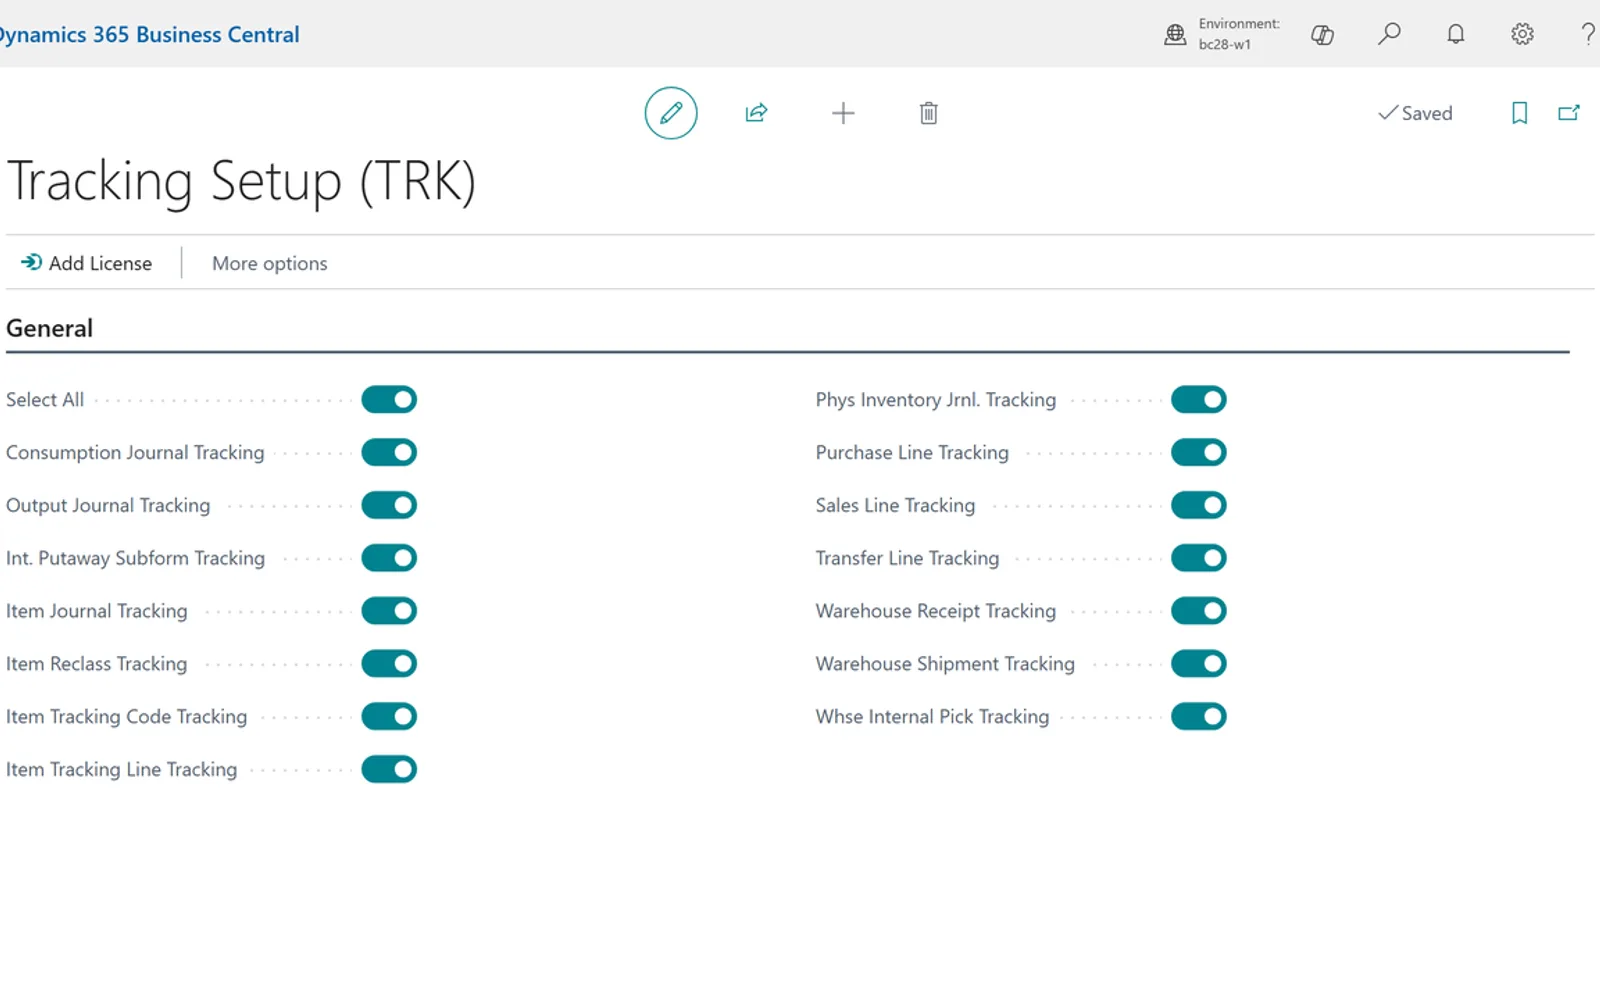
Task: Disable Output Journal Tracking
Action: (x=389, y=506)
